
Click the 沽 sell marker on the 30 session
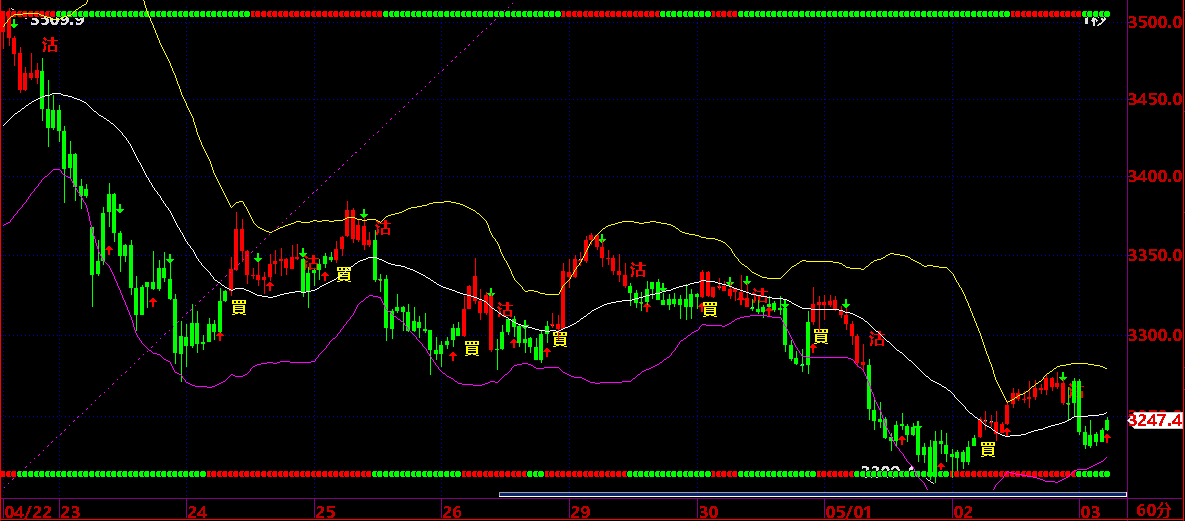(761, 296)
